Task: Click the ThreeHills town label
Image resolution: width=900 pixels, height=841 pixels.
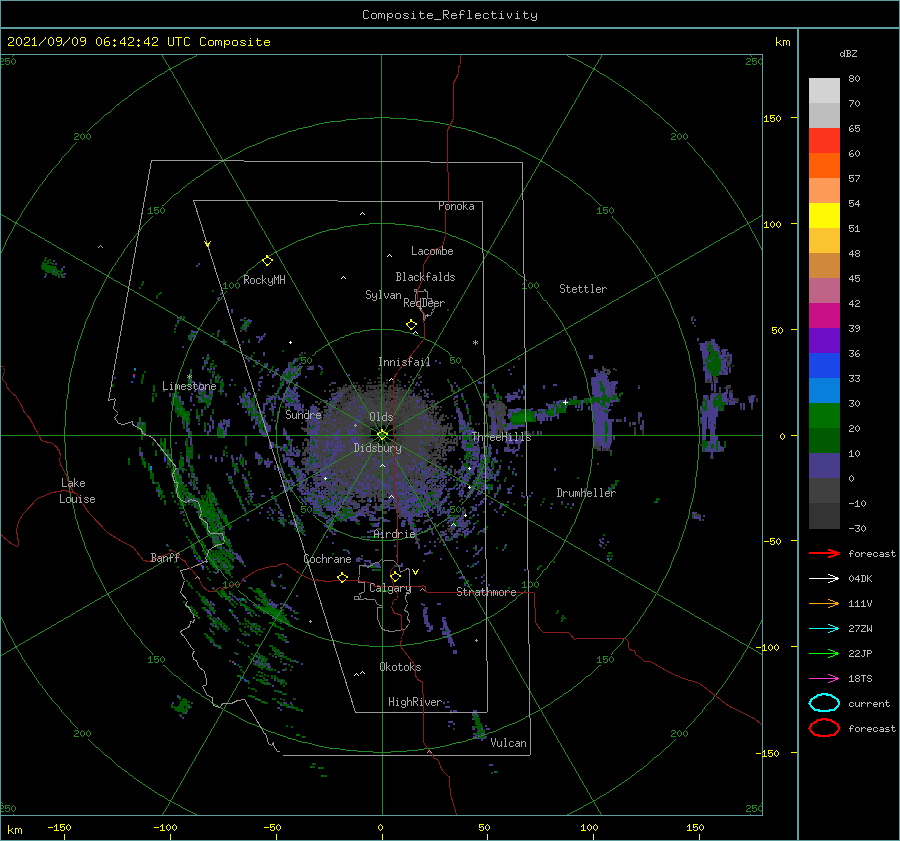Action: (502, 437)
